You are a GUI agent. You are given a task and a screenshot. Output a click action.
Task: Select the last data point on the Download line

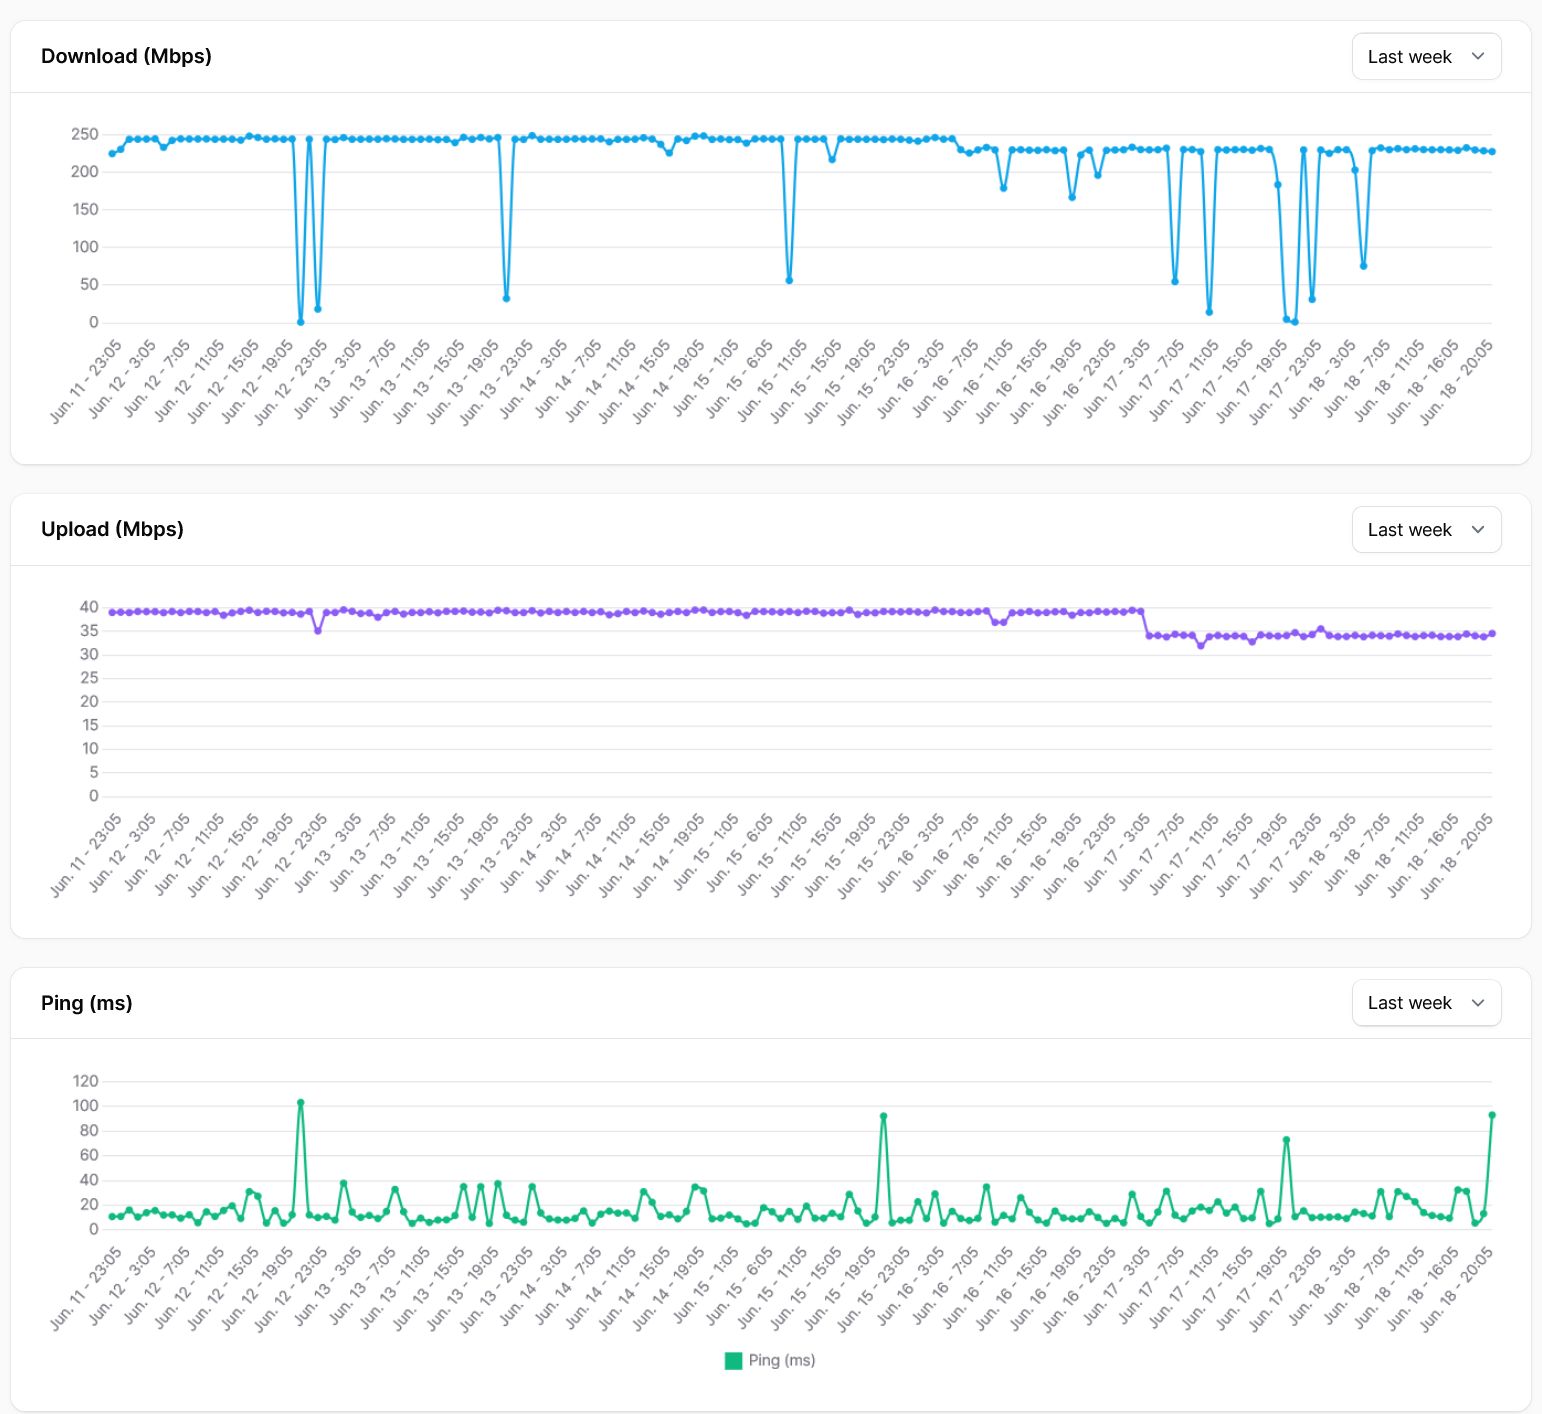pyautogui.click(x=1492, y=152)
